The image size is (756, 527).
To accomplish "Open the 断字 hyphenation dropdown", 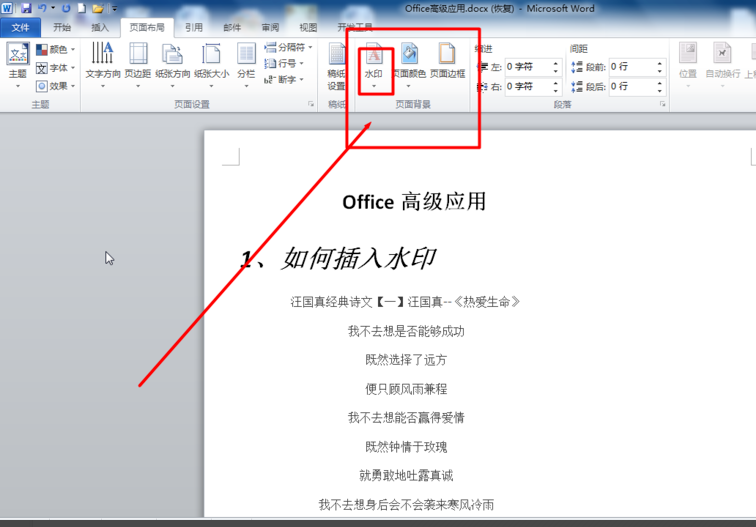I will (284, 80).
